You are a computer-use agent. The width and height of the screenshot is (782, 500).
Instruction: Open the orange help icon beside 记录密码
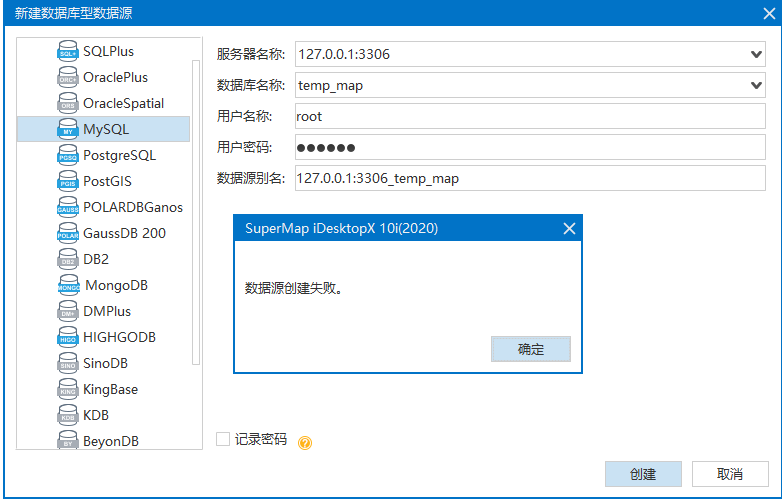coord(305,443)
